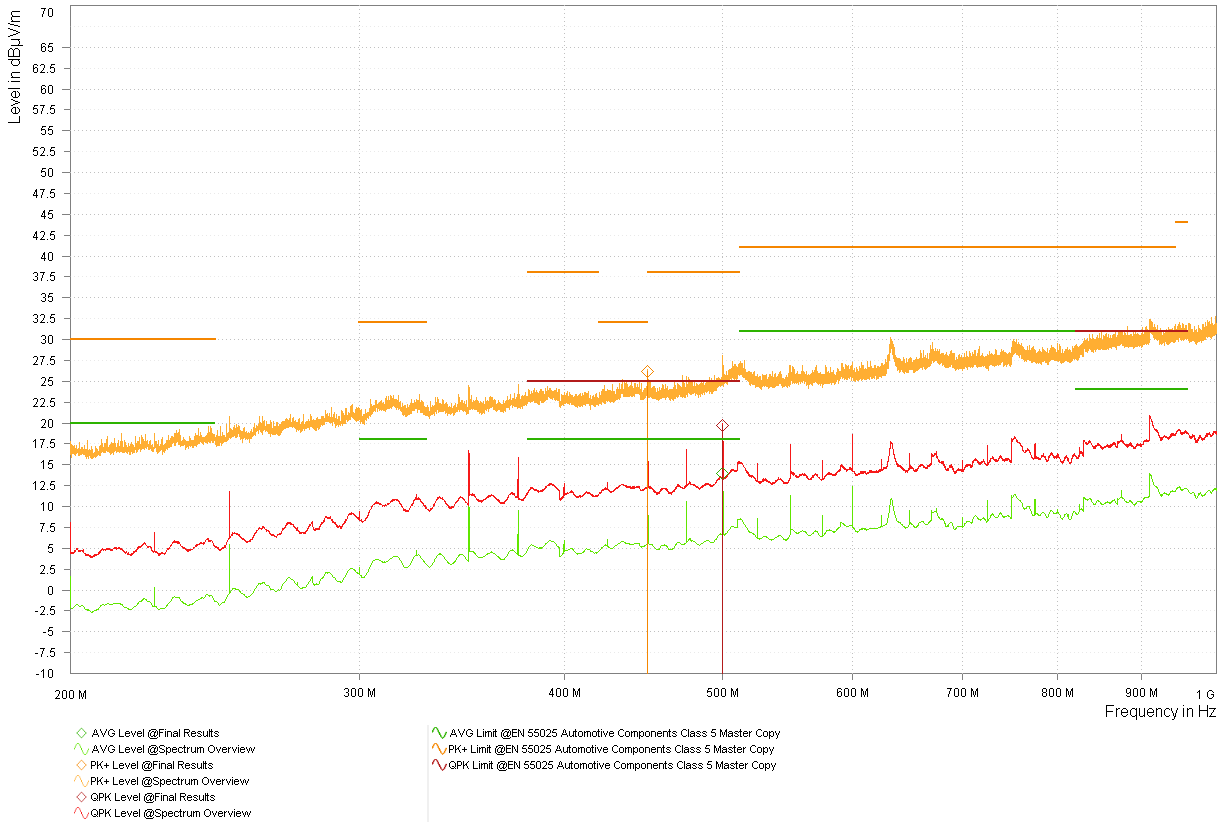Click the '70' label on the level axis
Screen dimensions: 1222x831
tap(48, 14)
